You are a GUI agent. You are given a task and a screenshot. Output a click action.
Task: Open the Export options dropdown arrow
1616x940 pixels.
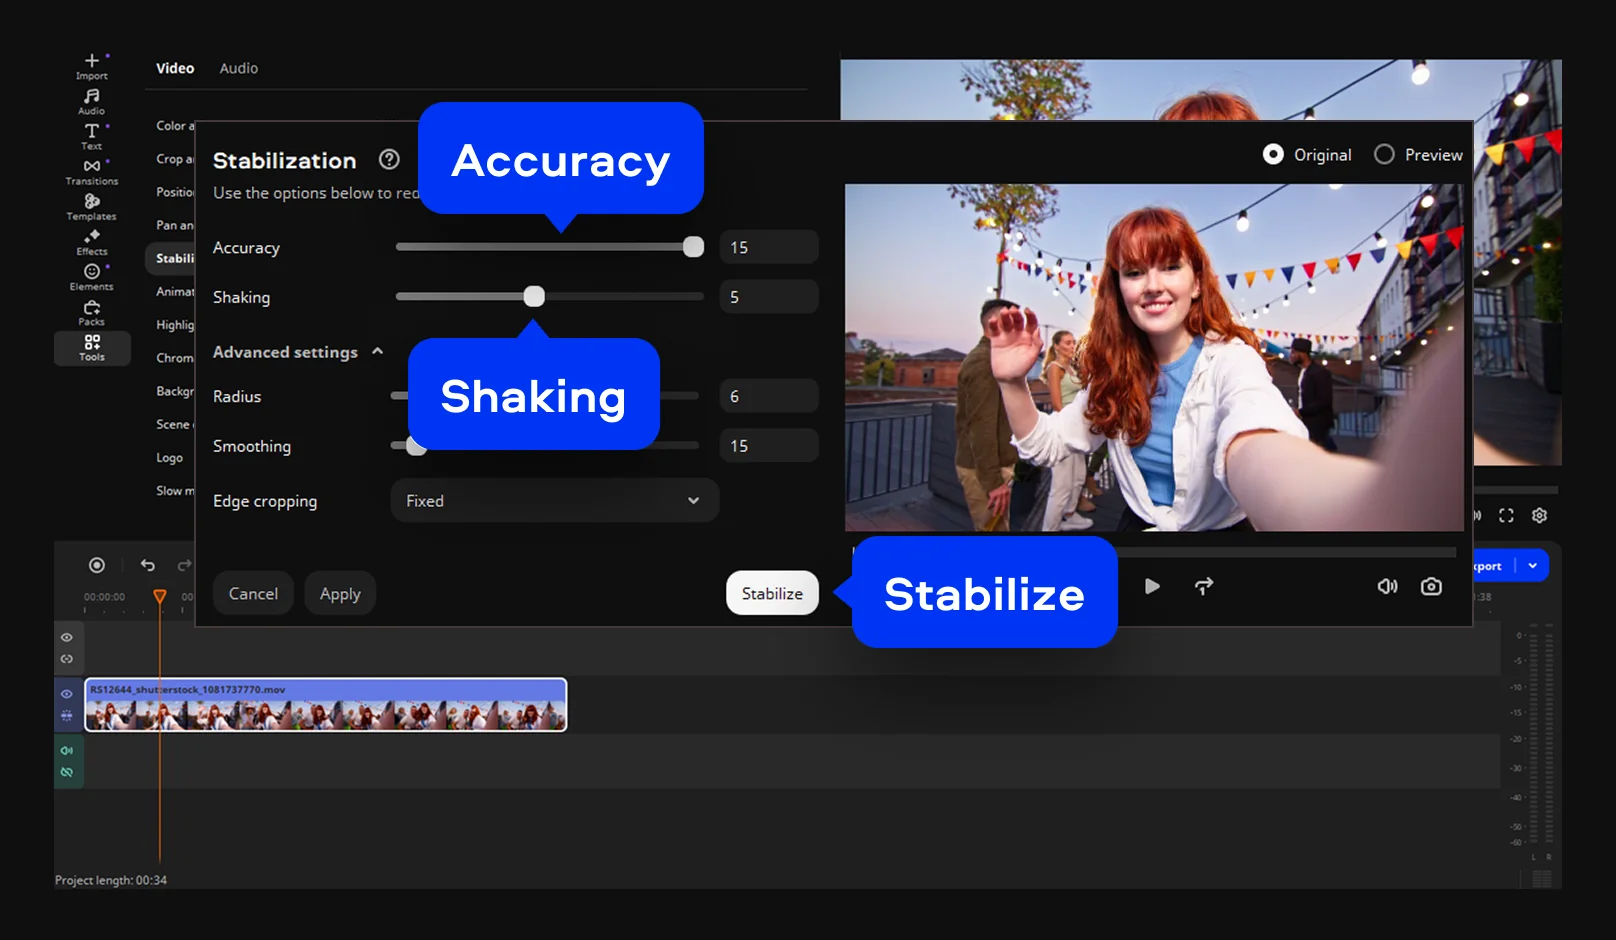point(1533,566)
